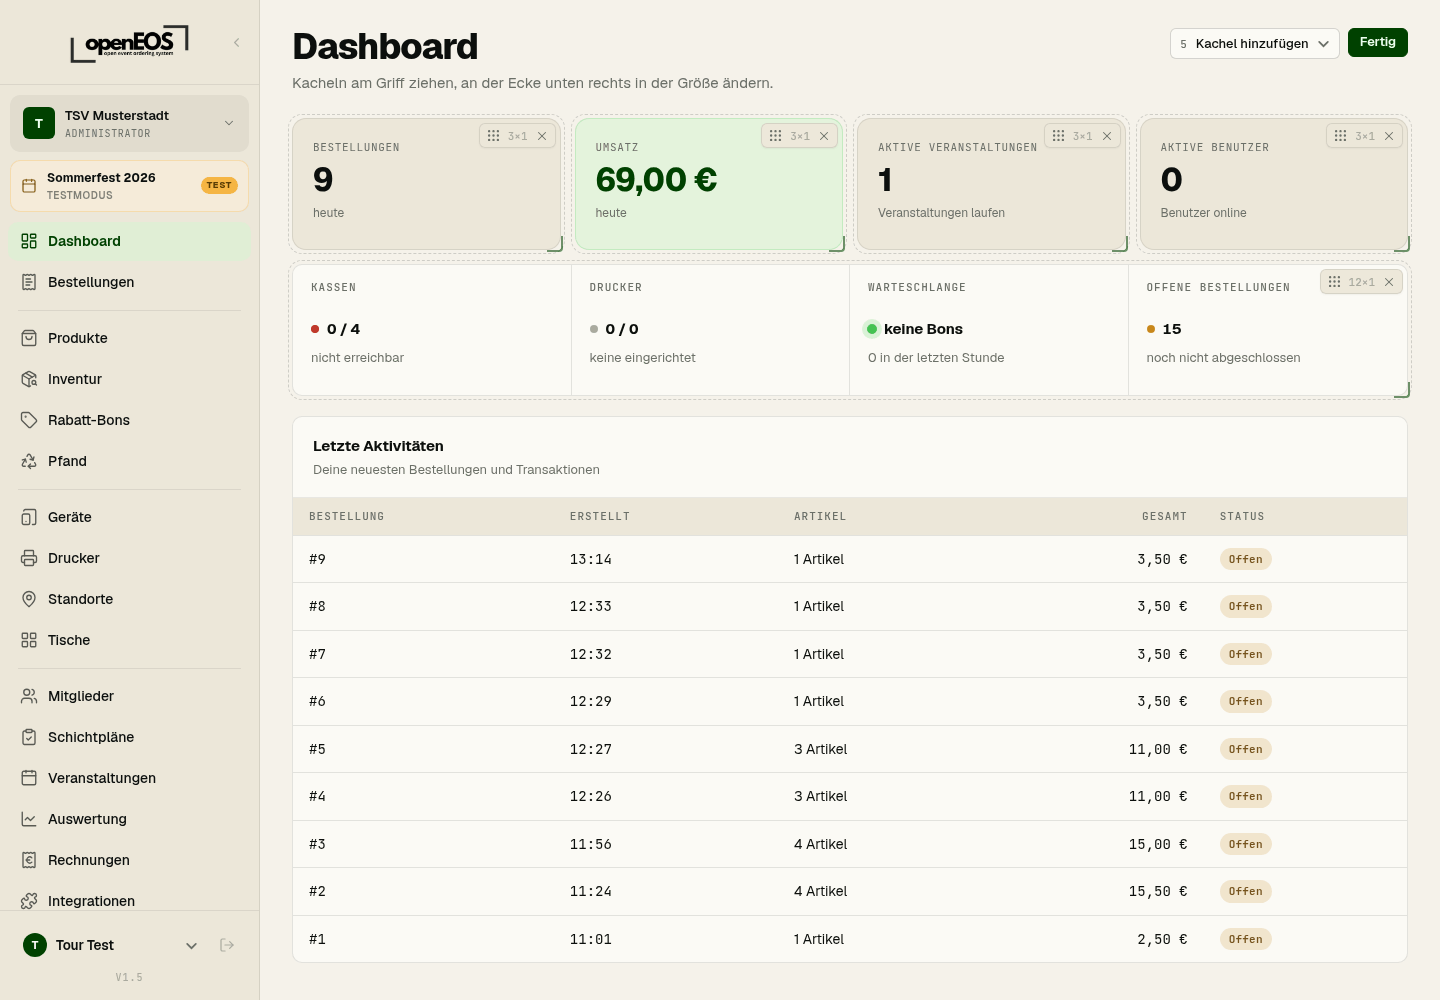Click the TEST badge on Sommerfest 2026
Image resolution: width=1440 pixels, height=1000 pixels.
[219, 185]
